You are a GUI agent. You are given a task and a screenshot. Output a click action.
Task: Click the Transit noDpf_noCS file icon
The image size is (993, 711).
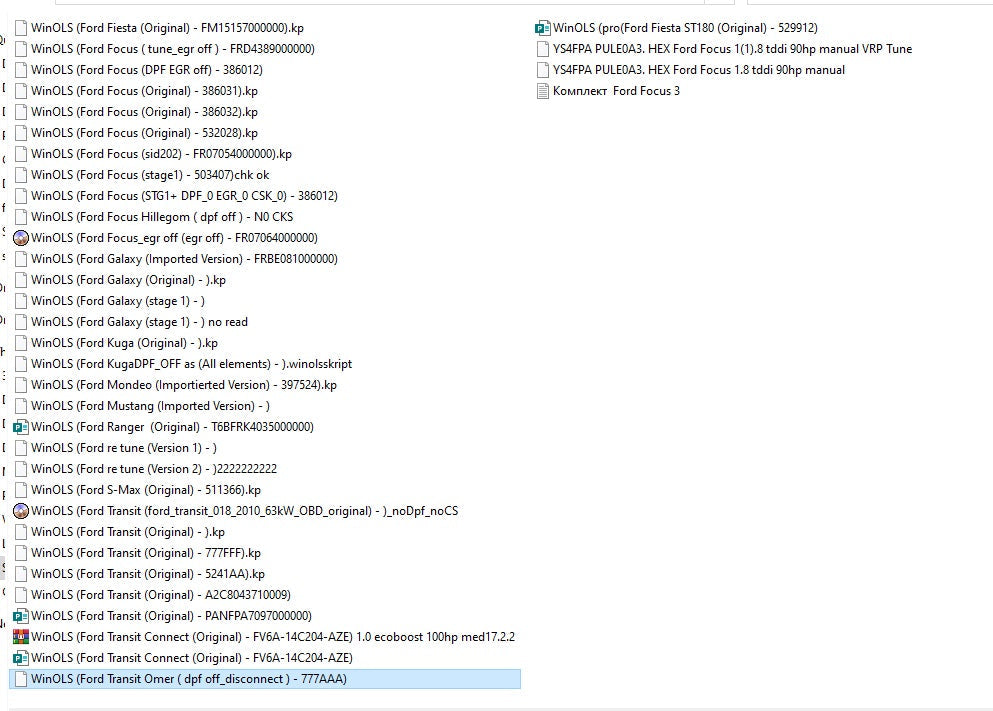[x=20, y=511]
